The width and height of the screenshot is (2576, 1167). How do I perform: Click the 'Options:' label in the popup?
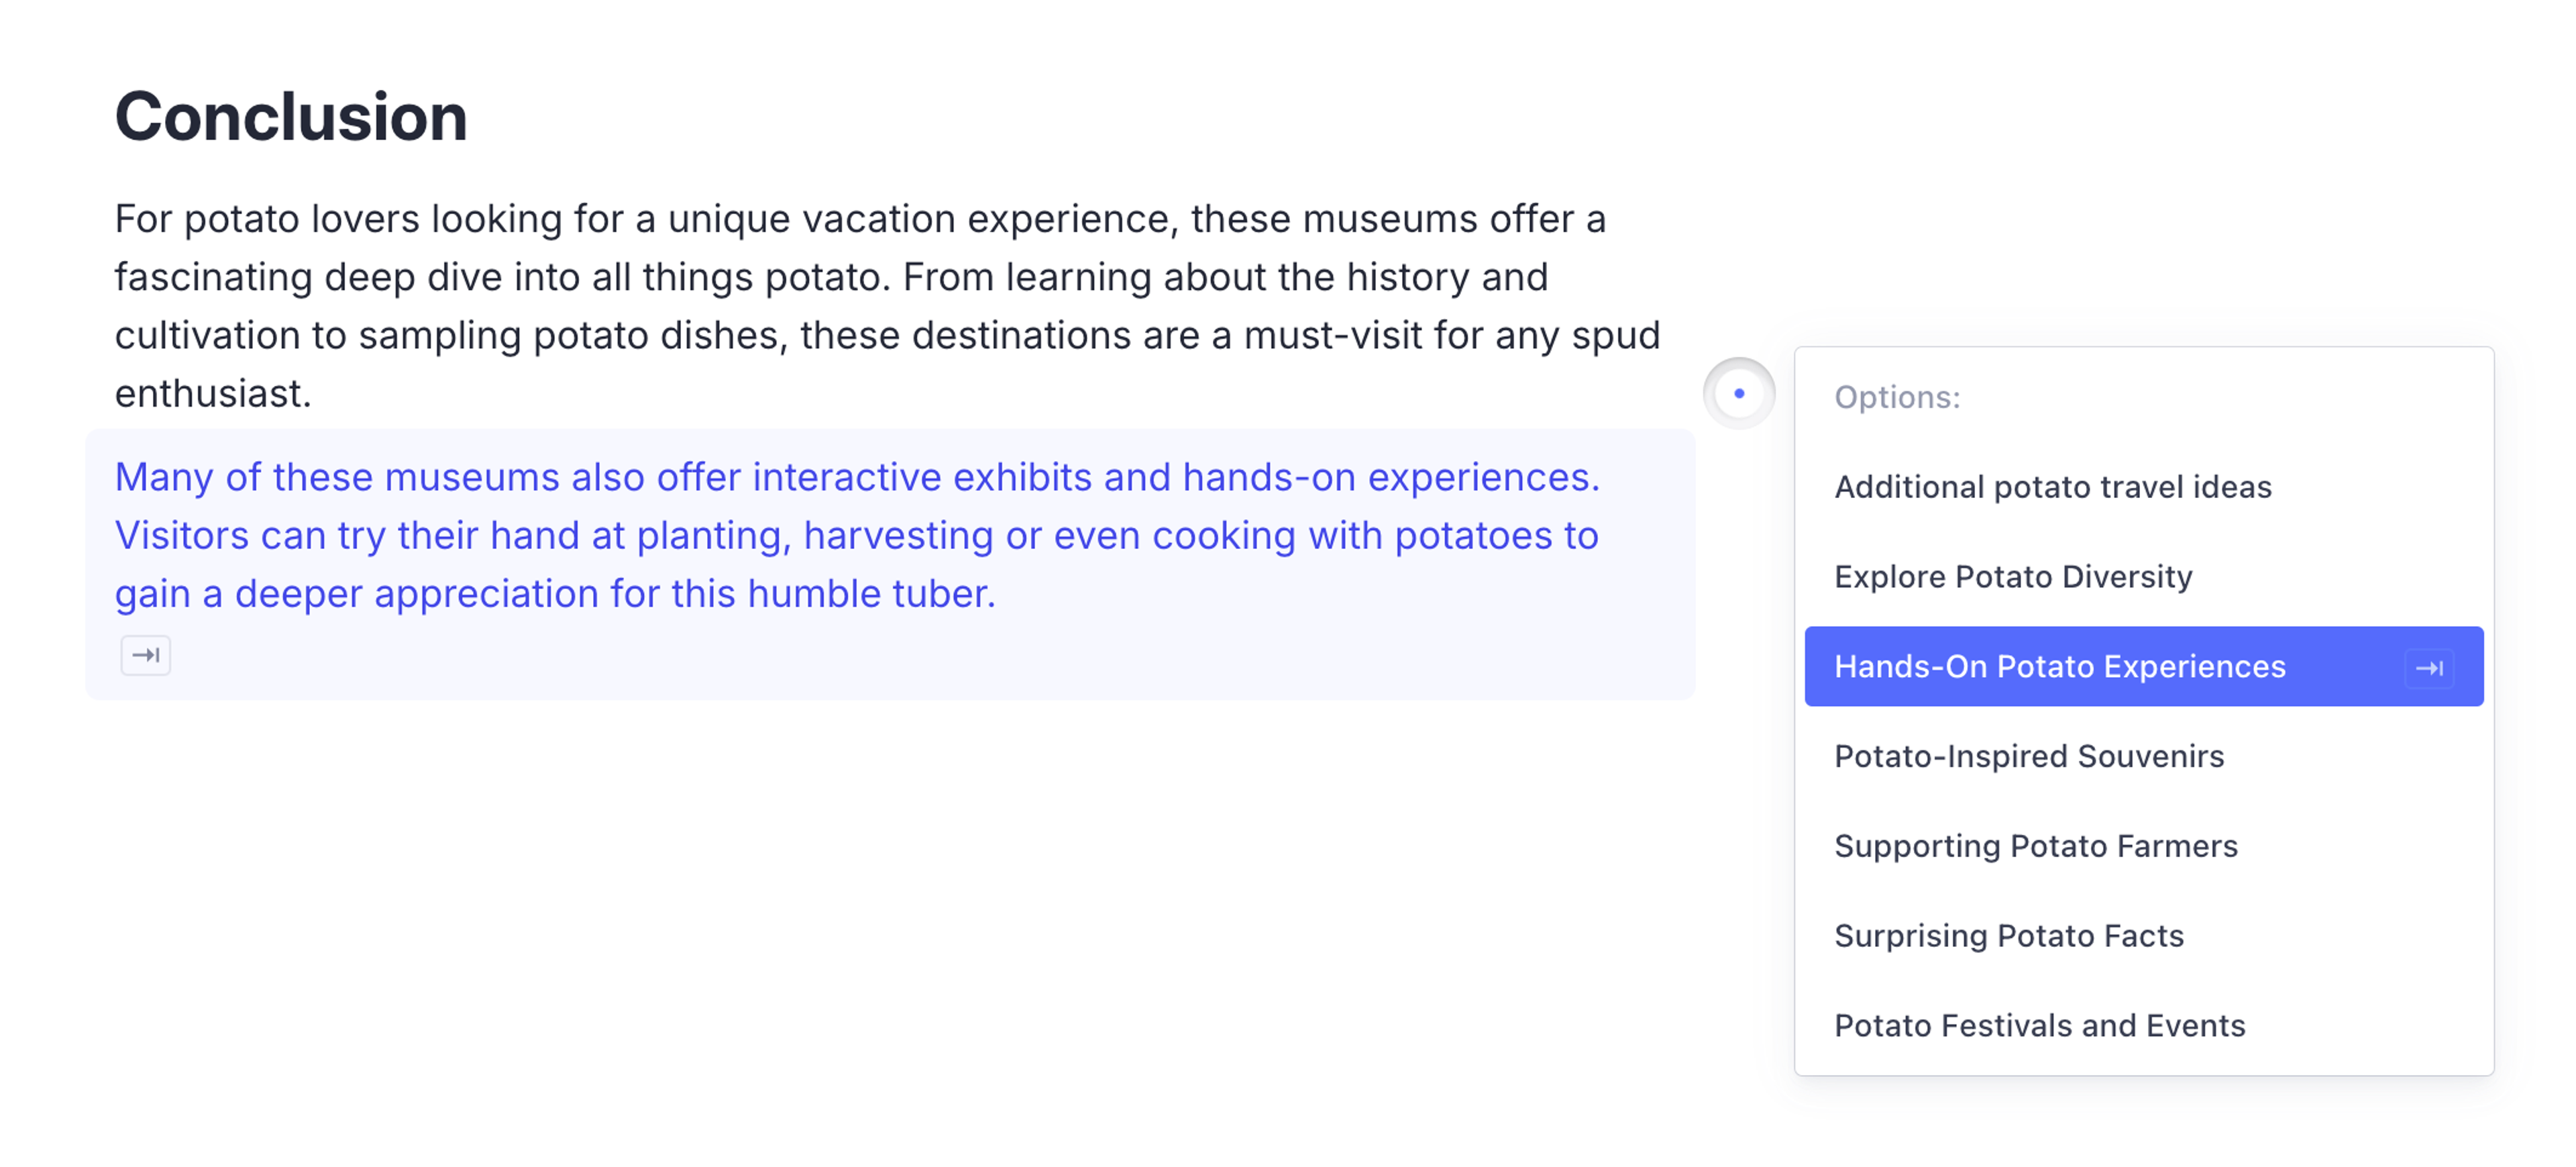click(1897, 398)
